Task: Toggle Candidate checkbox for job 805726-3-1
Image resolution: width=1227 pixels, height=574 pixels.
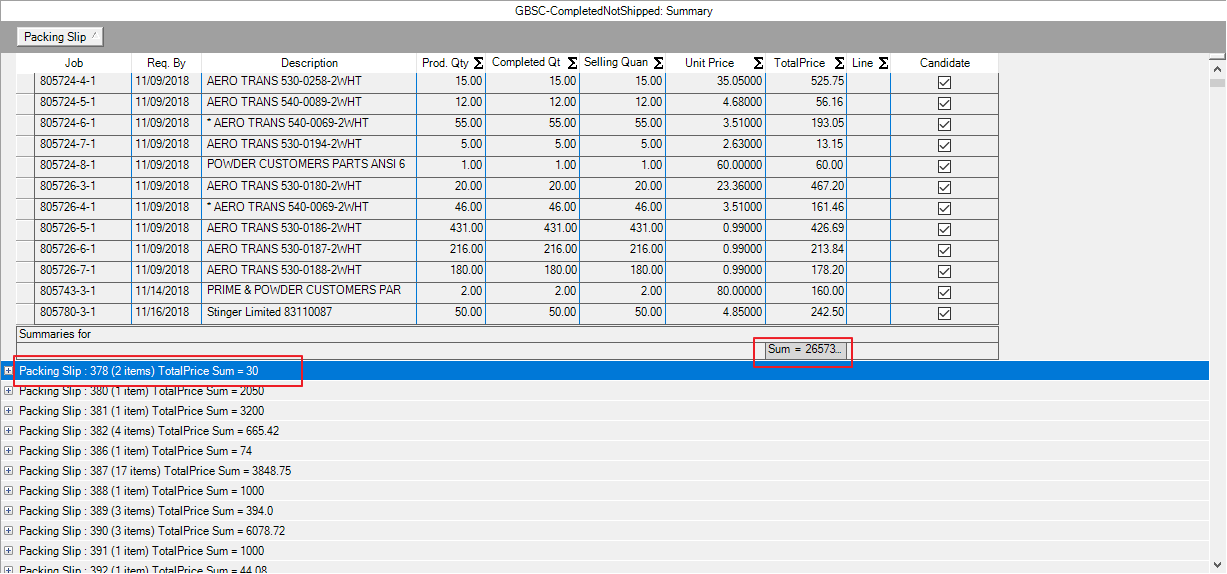Action: (944, 187)
